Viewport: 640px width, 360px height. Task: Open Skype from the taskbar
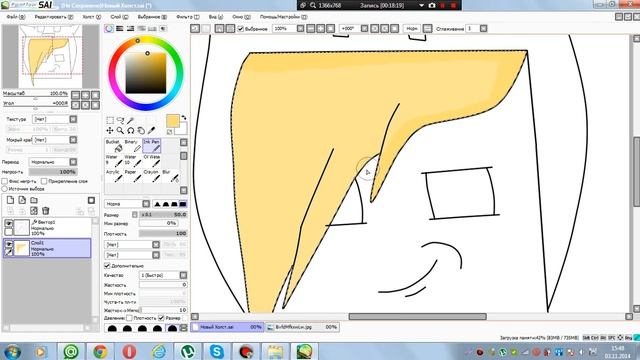pyautogui.click(x=216, y=351)
